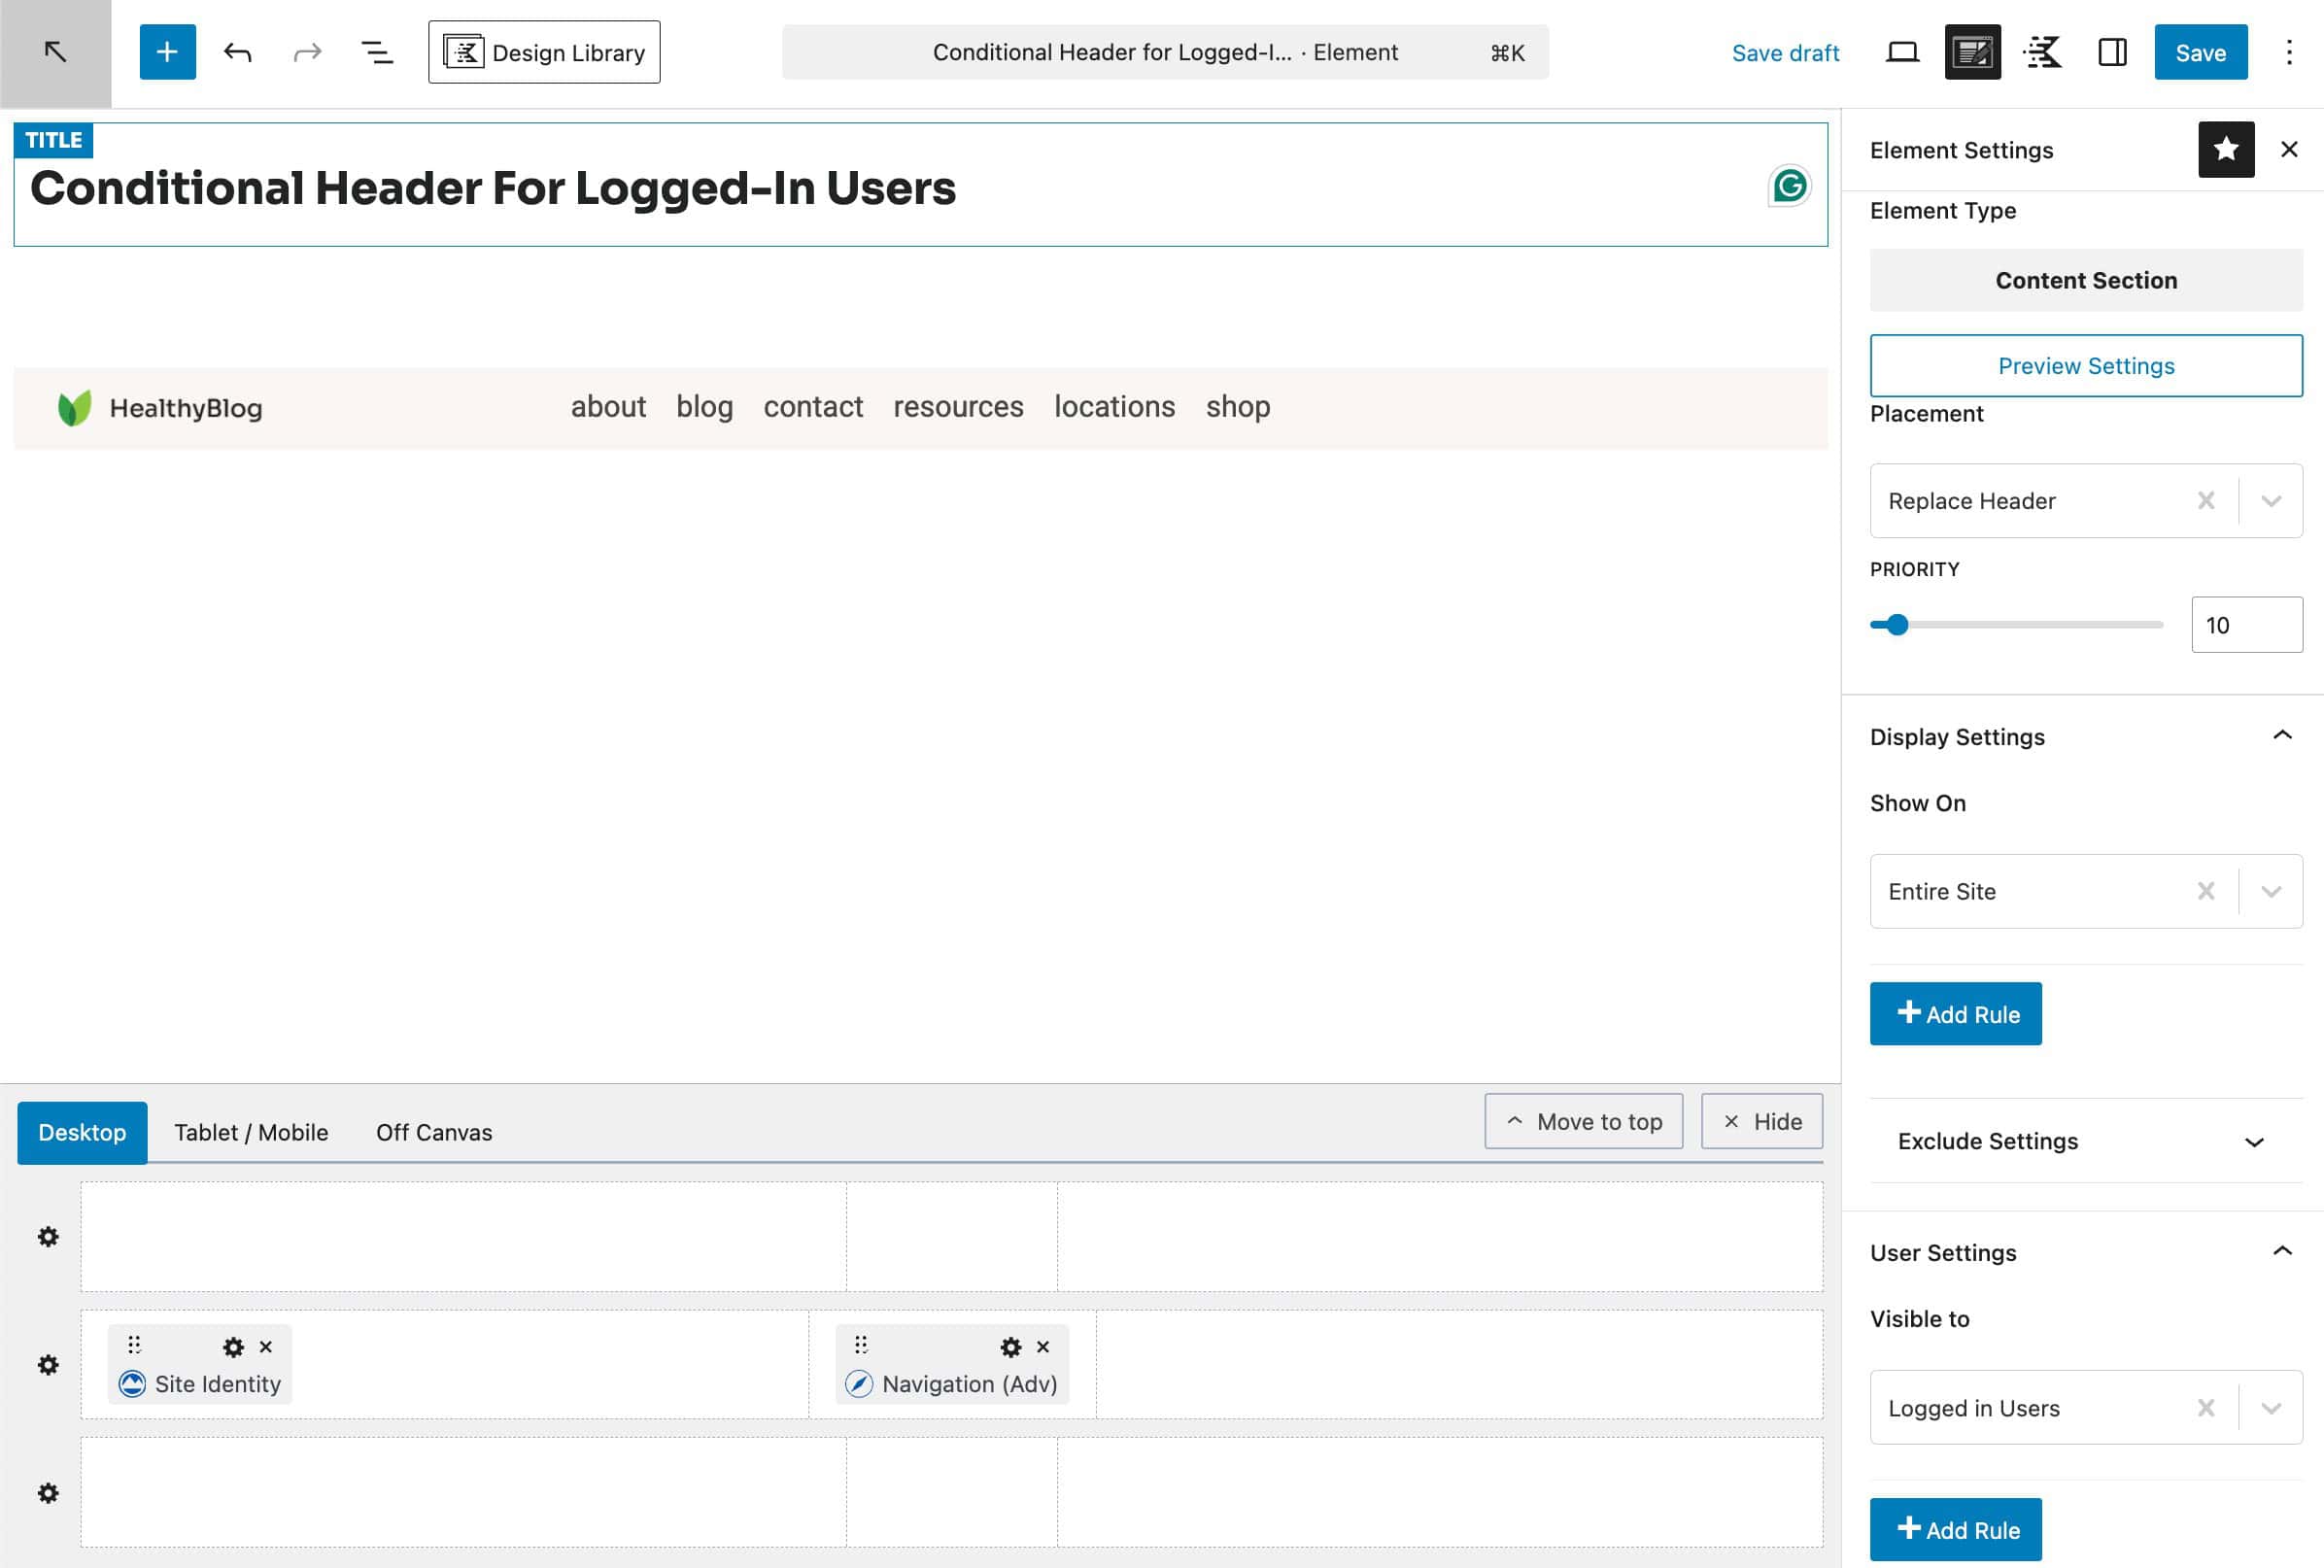Open the Kadence settings icon in toolbar

click(x=2042, y=52)
